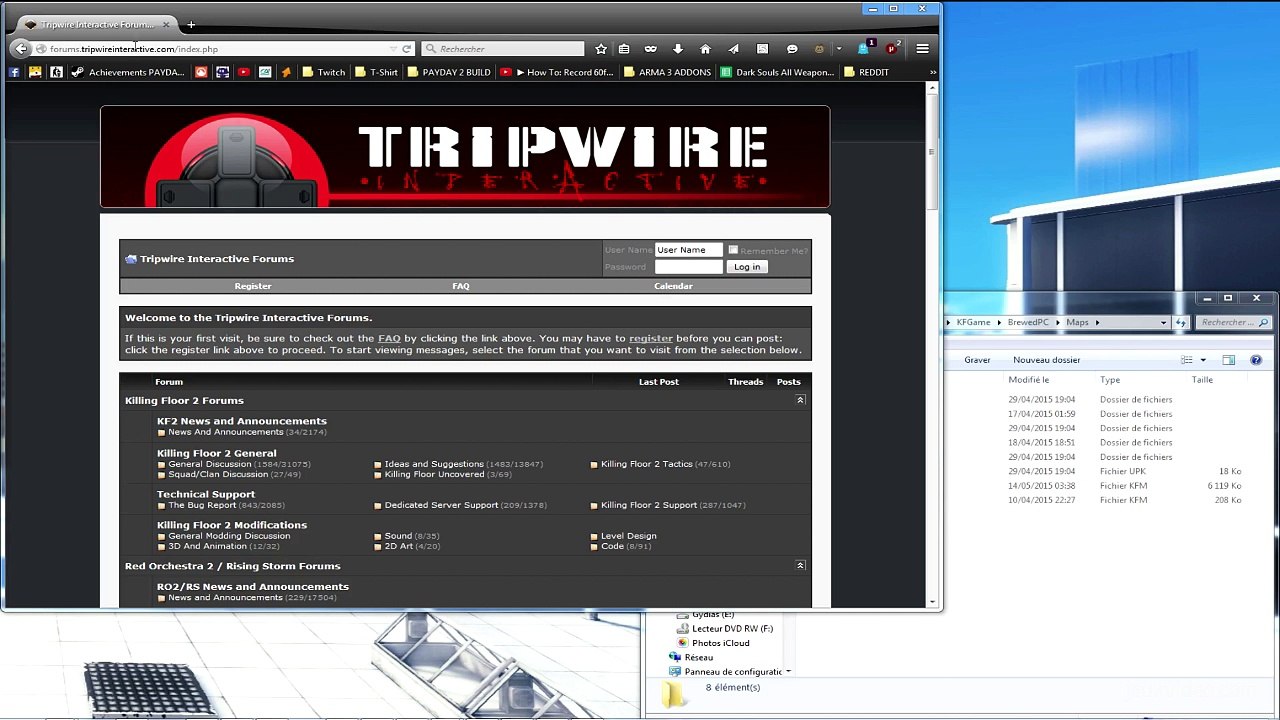Click the register link in welcome text
Viewport: 1280px width, 720px height.
[x=651, y=338]
